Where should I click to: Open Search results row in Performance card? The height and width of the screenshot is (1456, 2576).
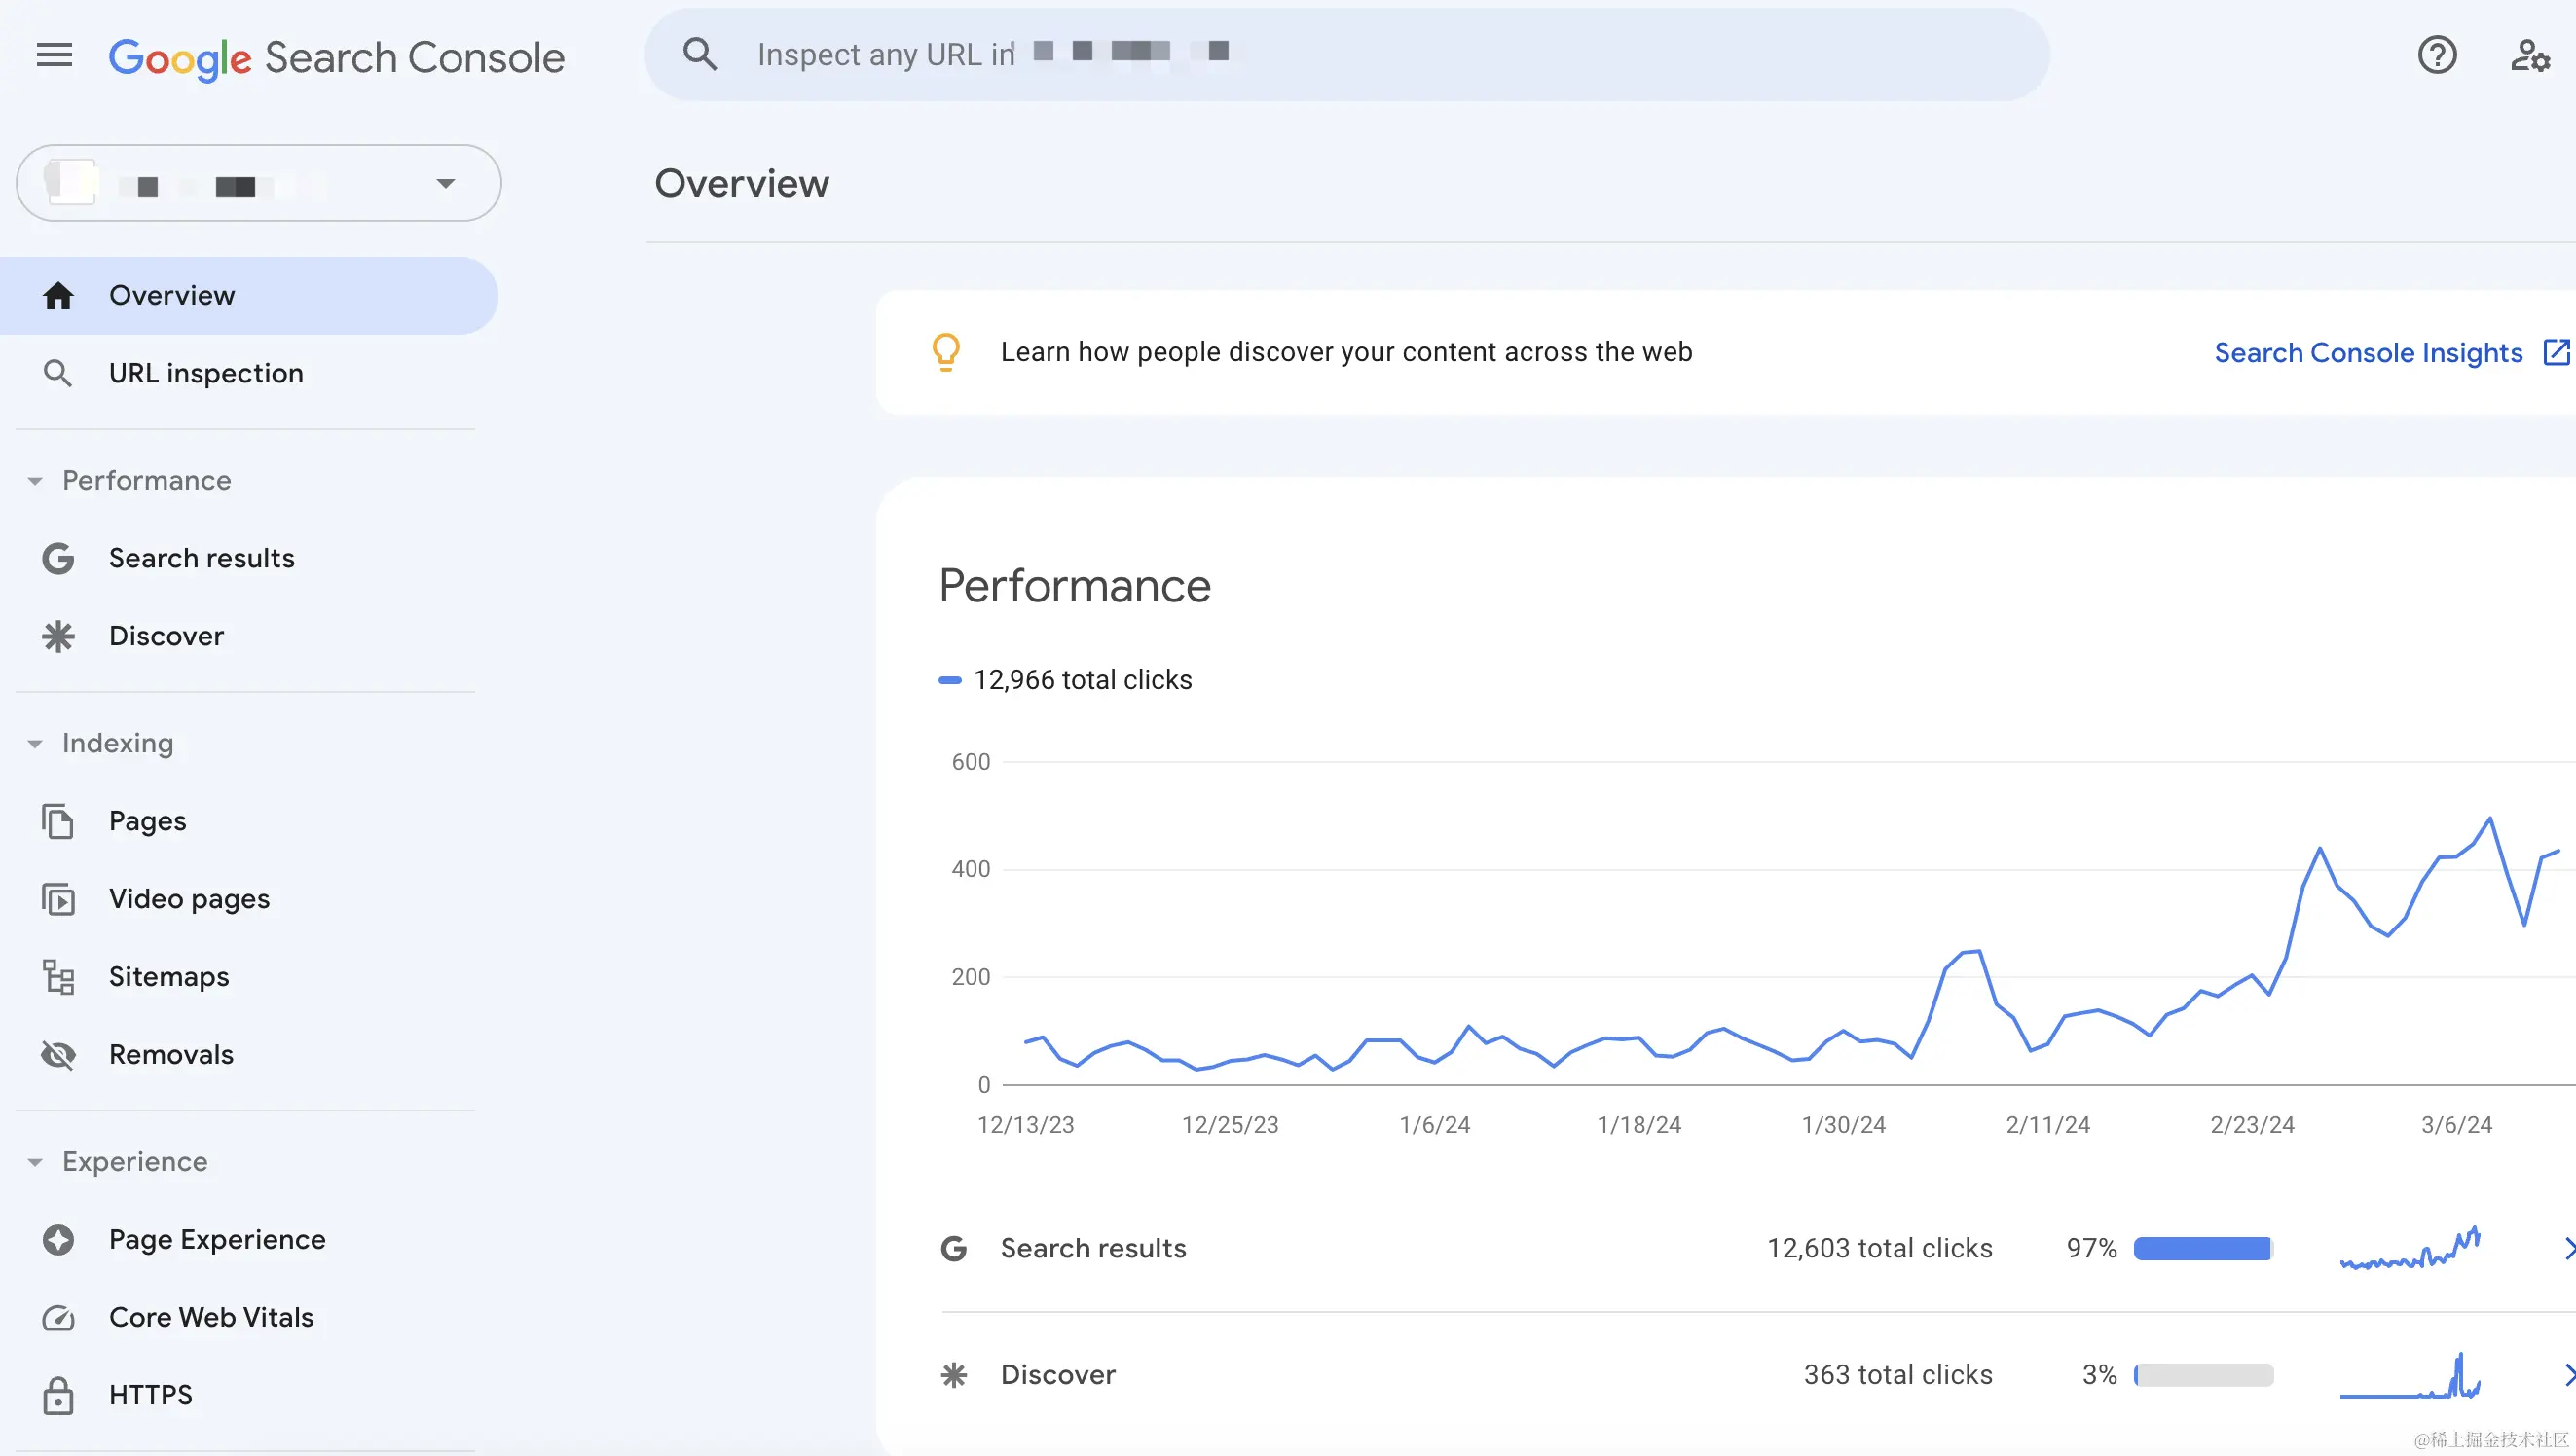click(1093, 1248)
